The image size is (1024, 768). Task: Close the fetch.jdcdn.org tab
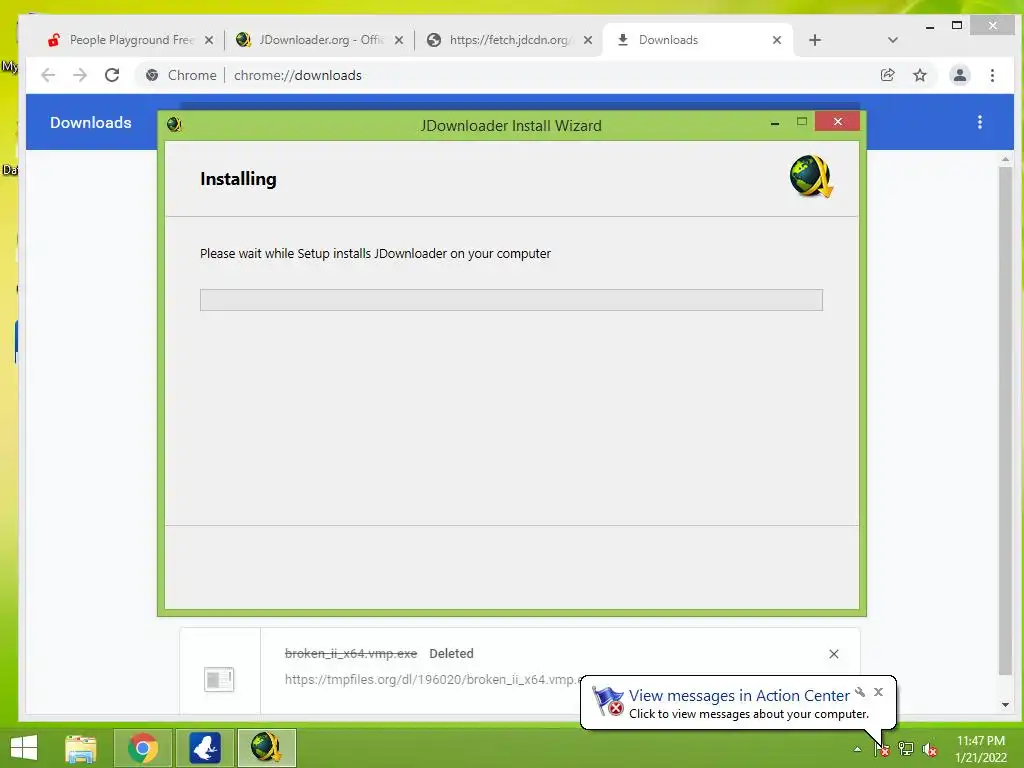click(x=588, y=40)
